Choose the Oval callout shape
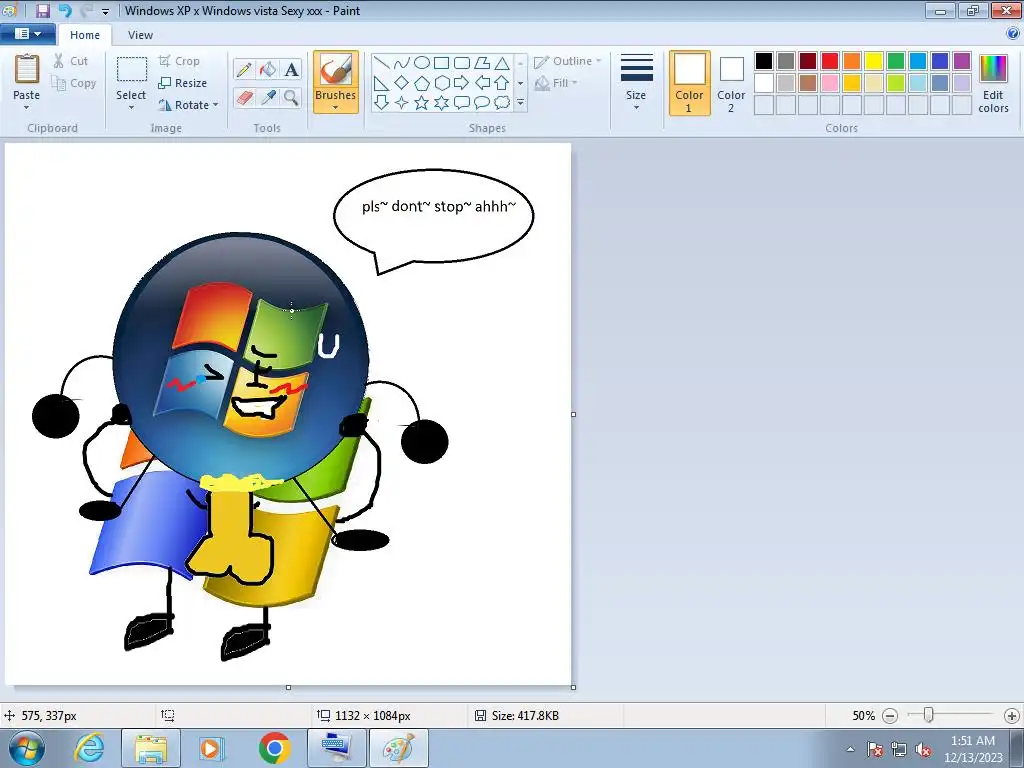This screenshot has height=768, width=1024. click(482, 103)
